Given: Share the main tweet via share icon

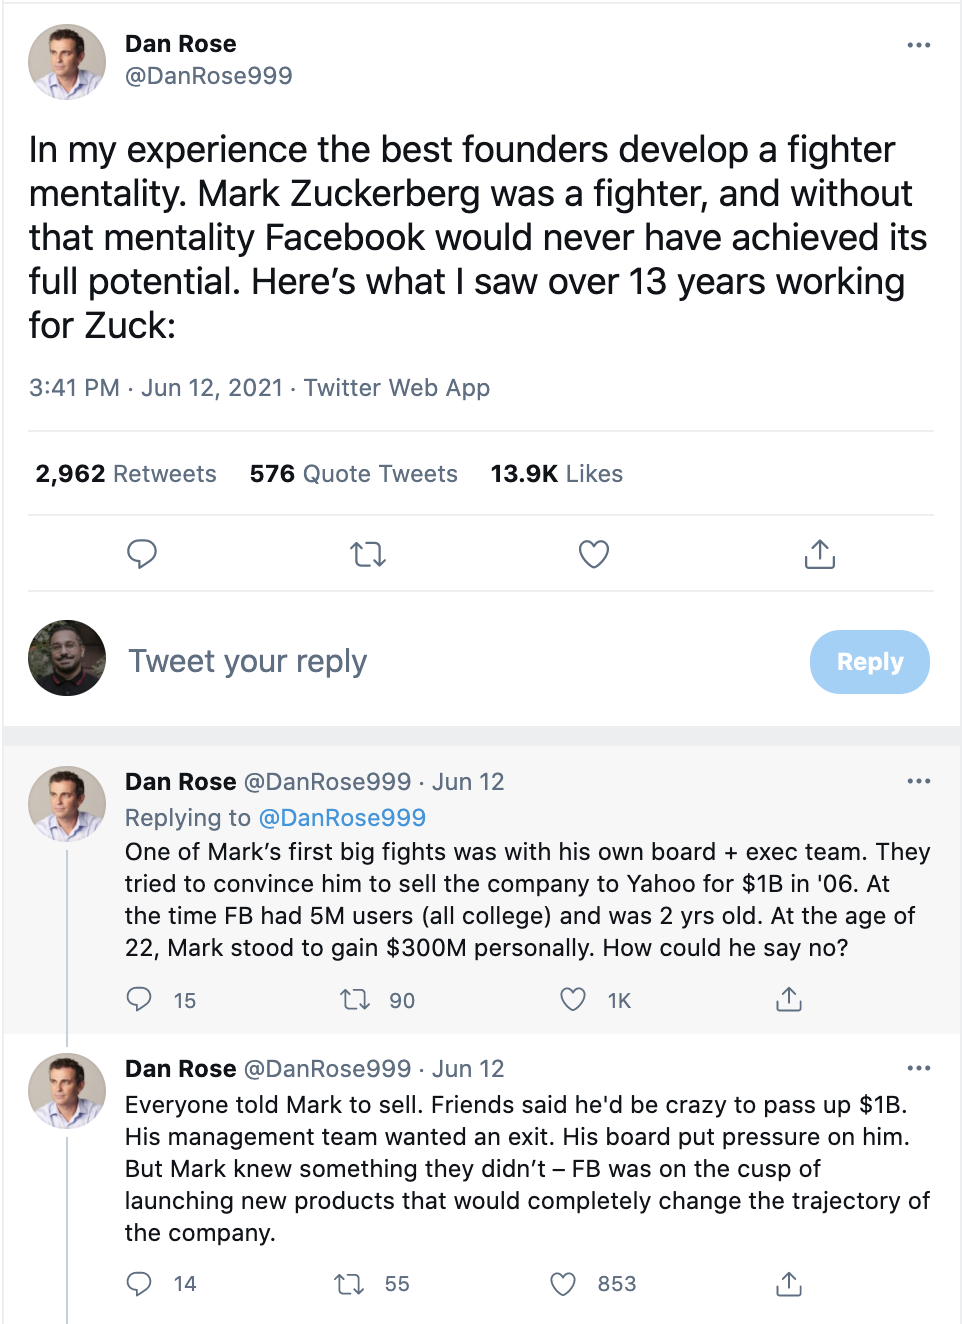Looking at the screenshot, I should pos(820,553).
